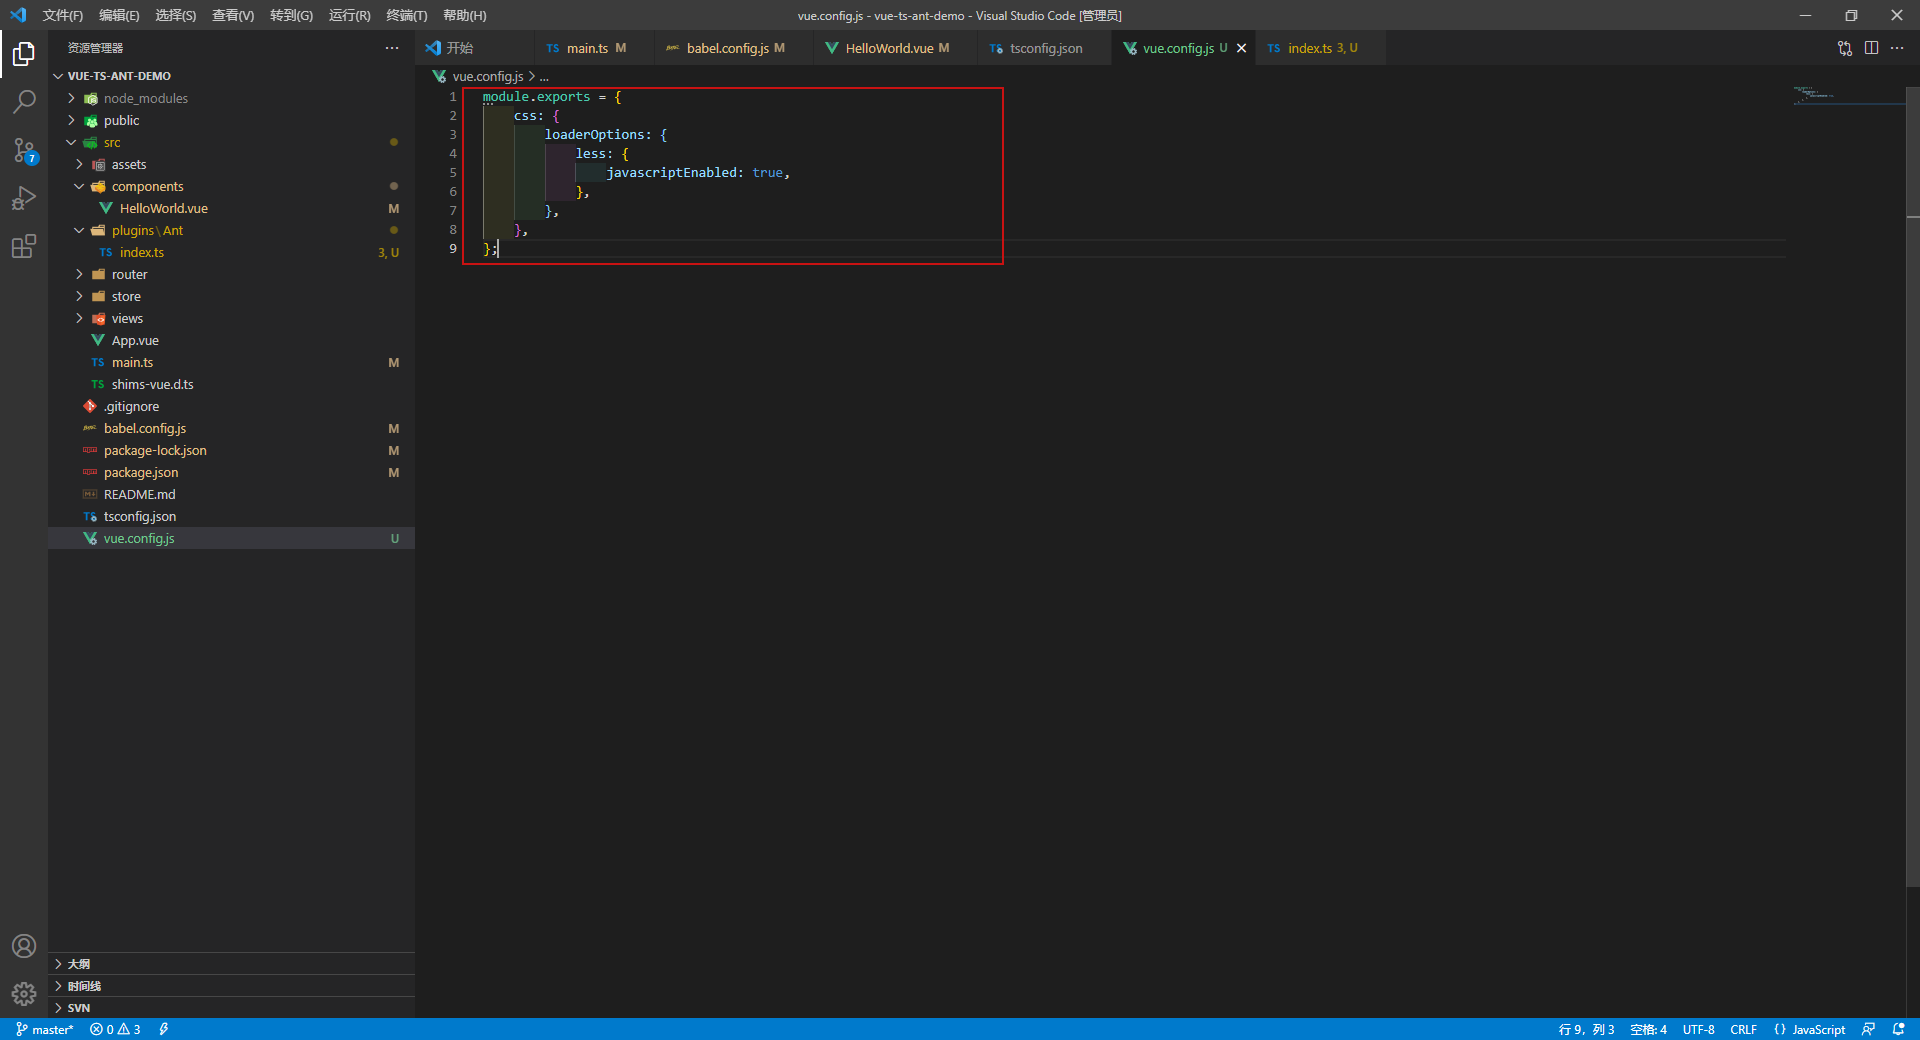Image resolution: width=1920 pixels, height=1040 pixels.
Task: Open the Explorer view in activity bar
Action: (24, 54)
